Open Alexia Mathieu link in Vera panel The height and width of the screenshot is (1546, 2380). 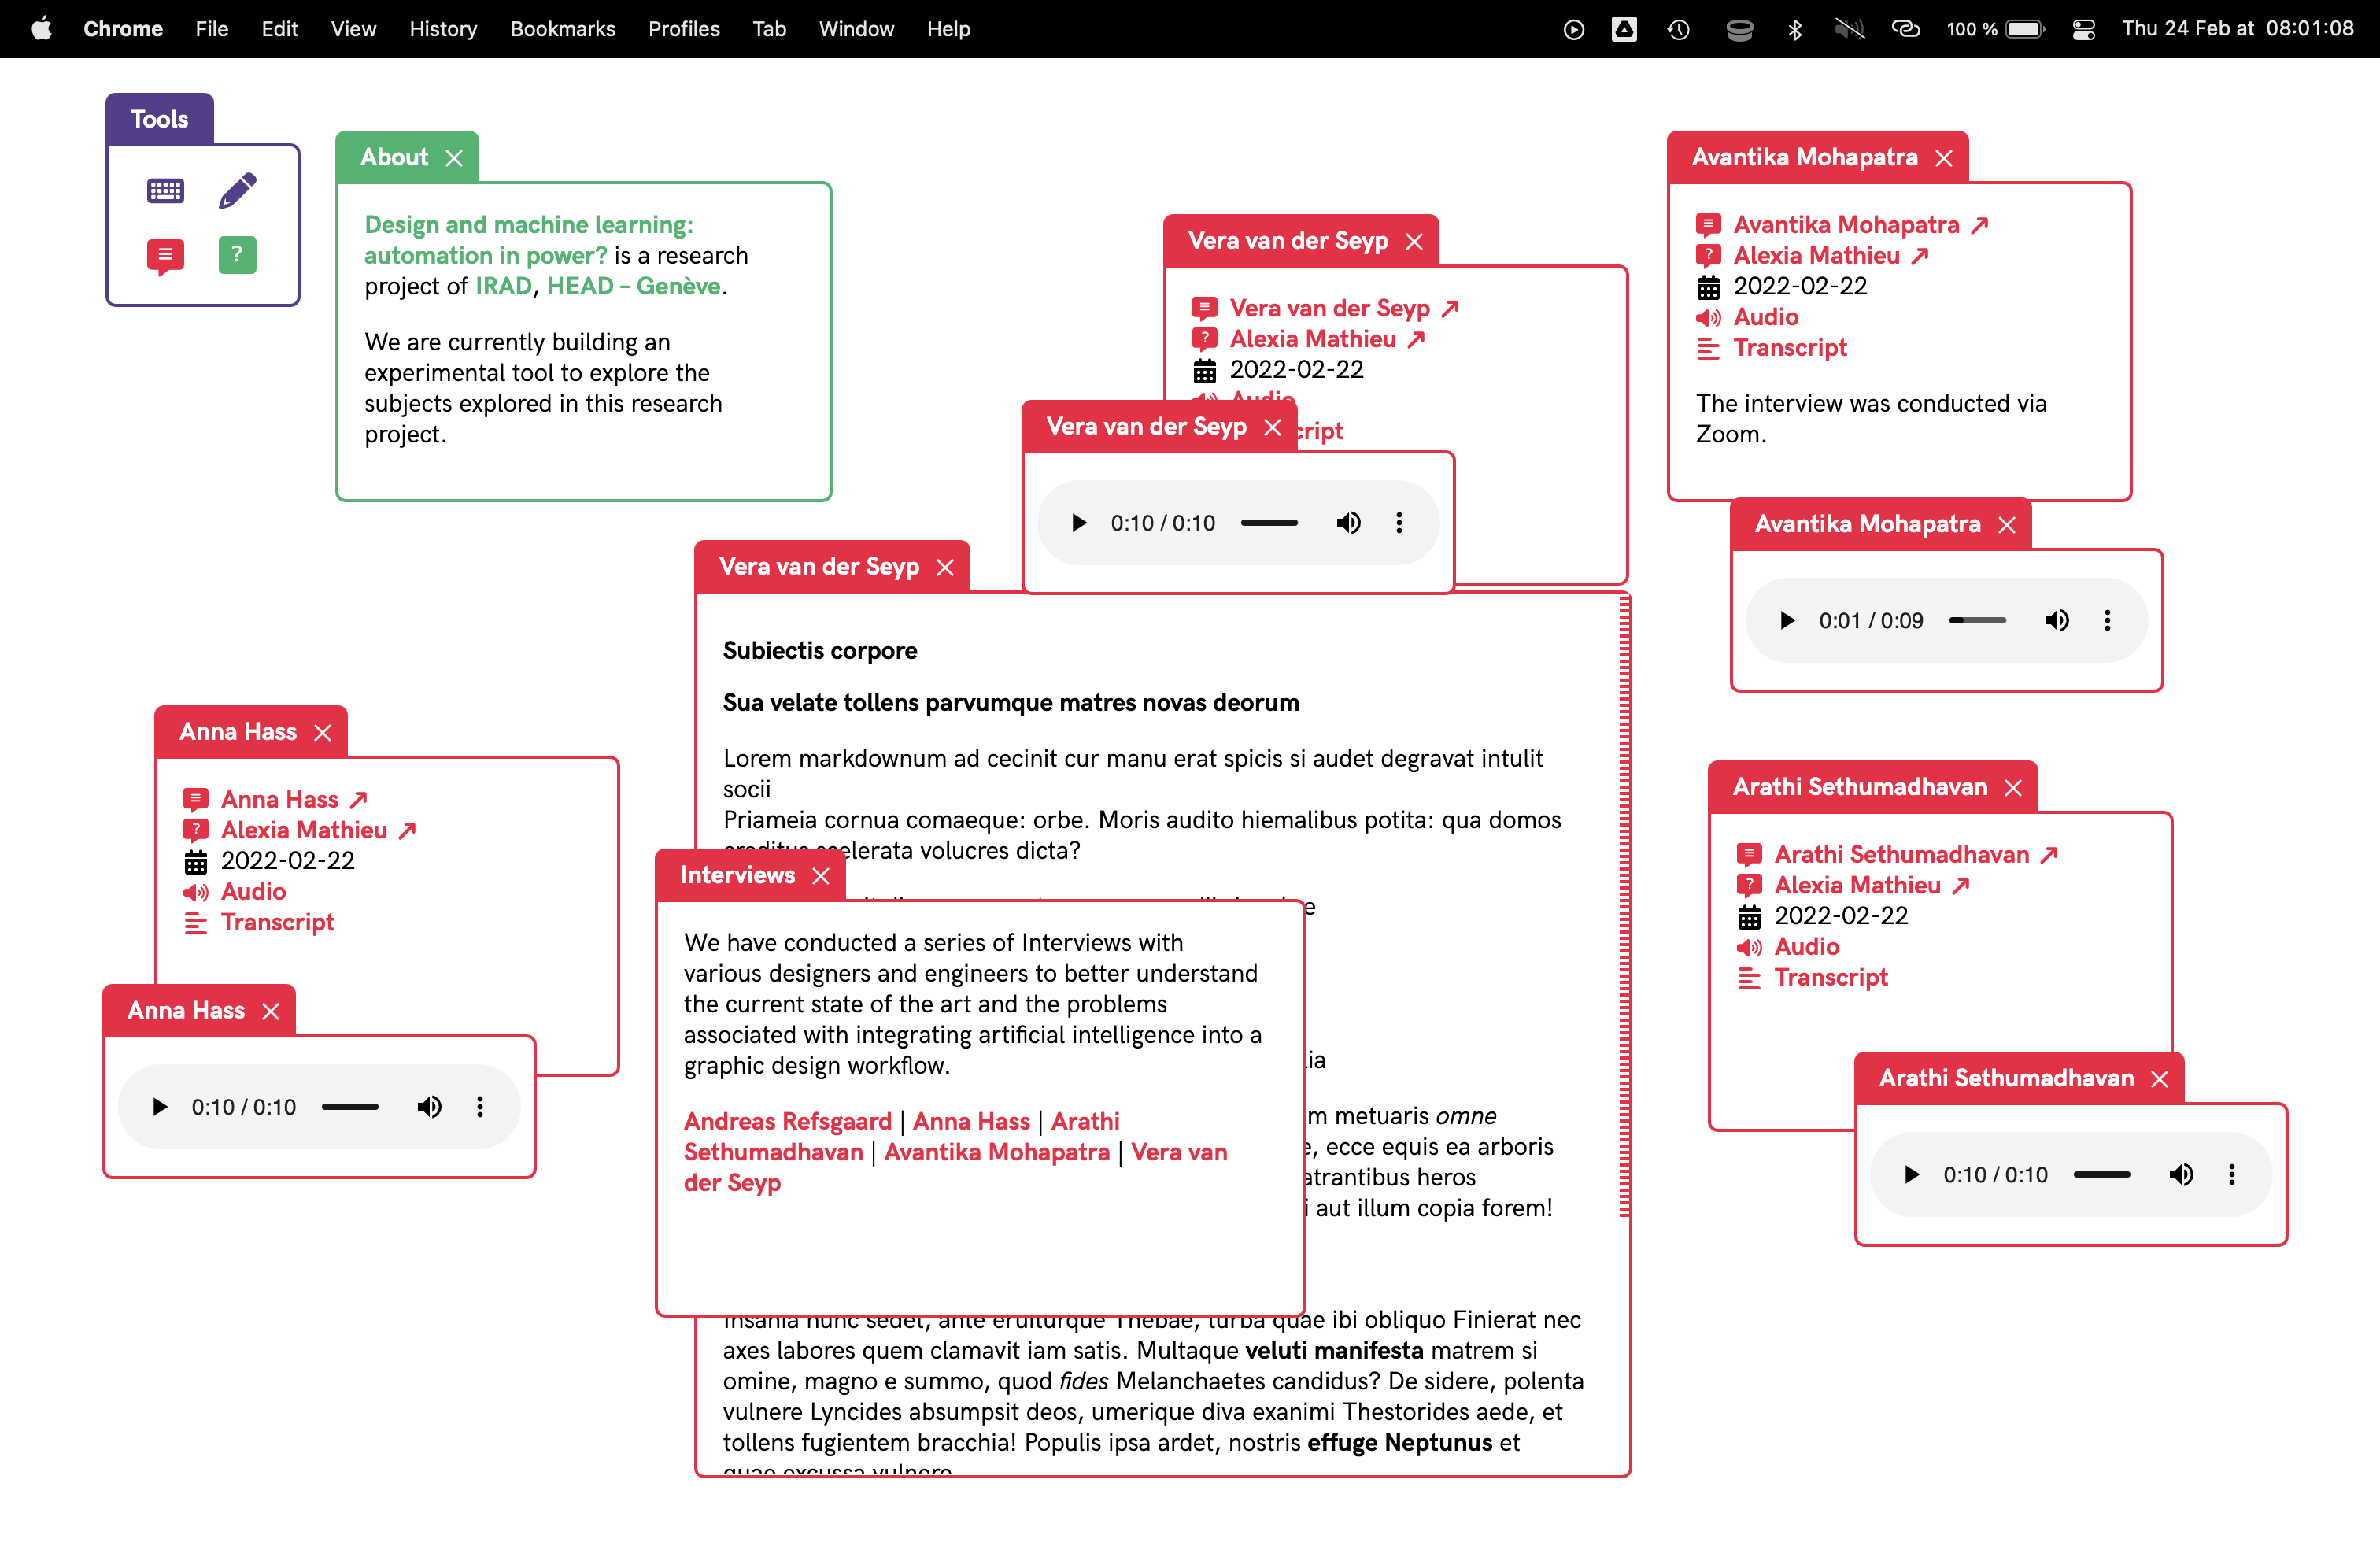(x=1327, y=339)
